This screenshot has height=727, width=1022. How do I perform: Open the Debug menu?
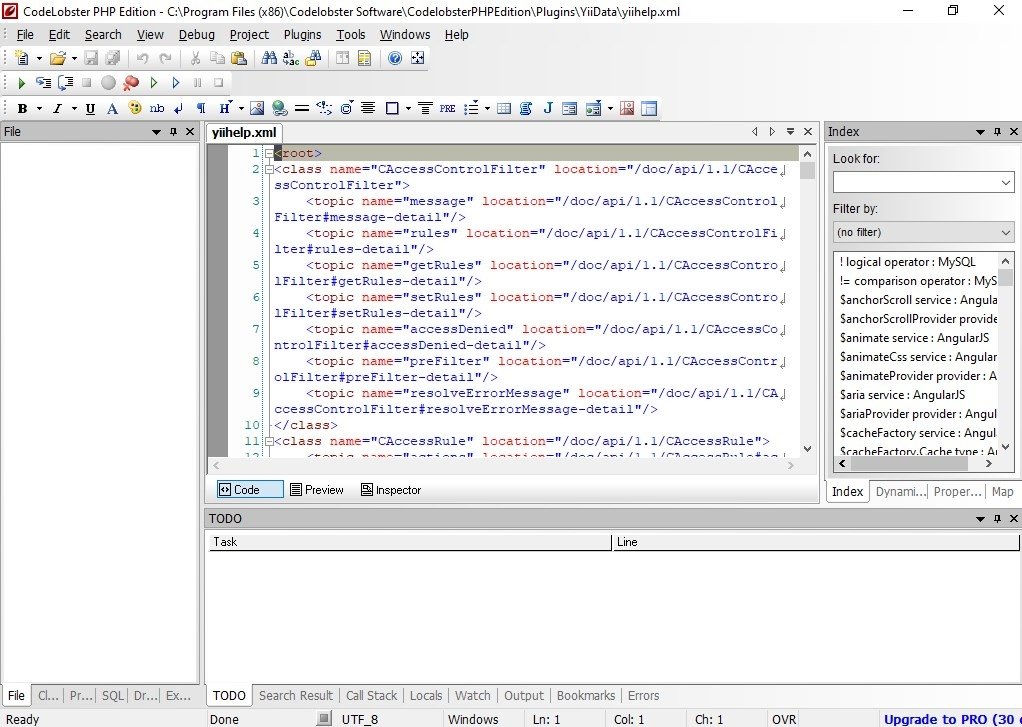pyautogui.click(x=196, y=35)
